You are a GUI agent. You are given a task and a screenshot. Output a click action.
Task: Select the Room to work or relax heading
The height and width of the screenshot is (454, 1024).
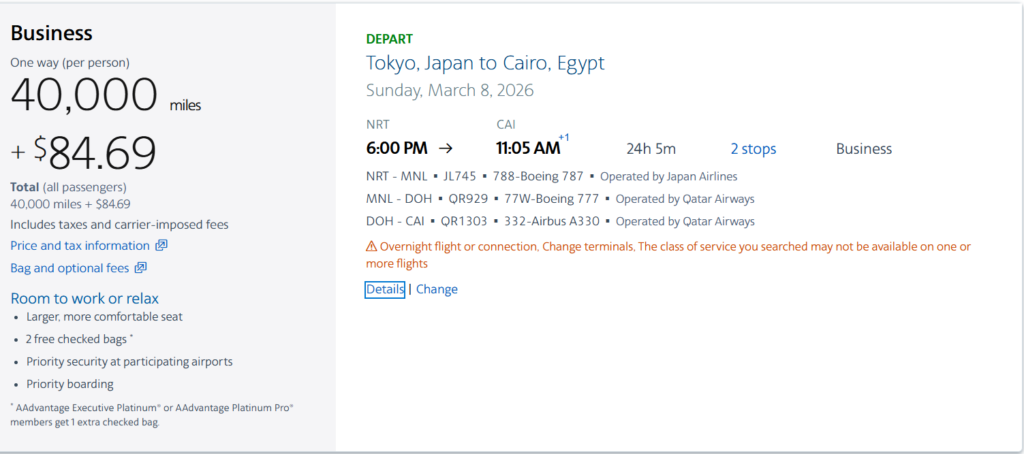(x=84, y=298)
